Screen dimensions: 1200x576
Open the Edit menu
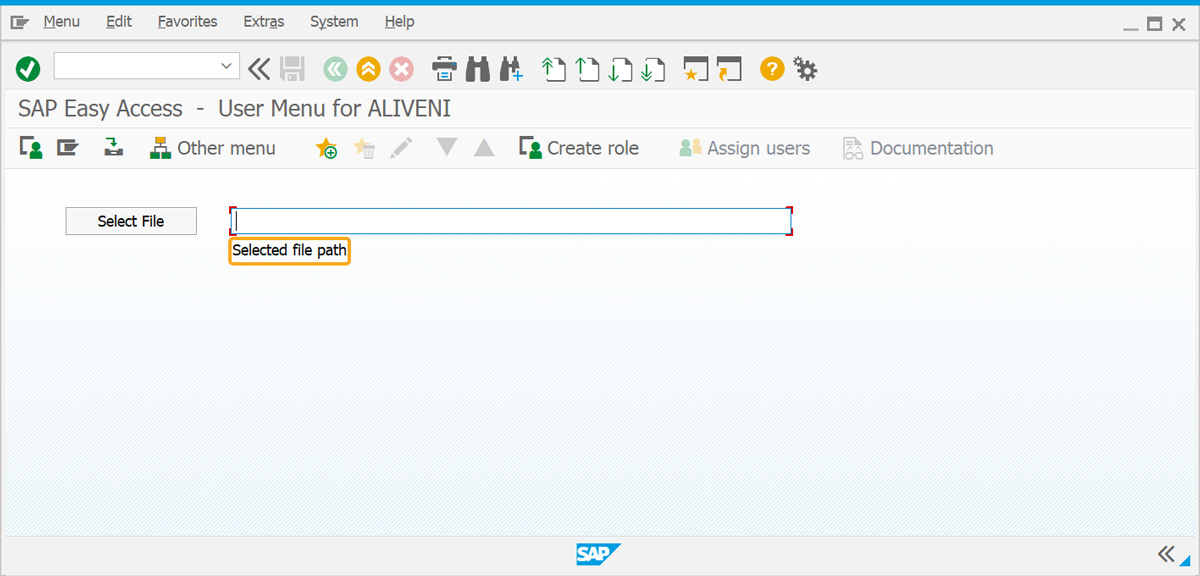point(119,21)
